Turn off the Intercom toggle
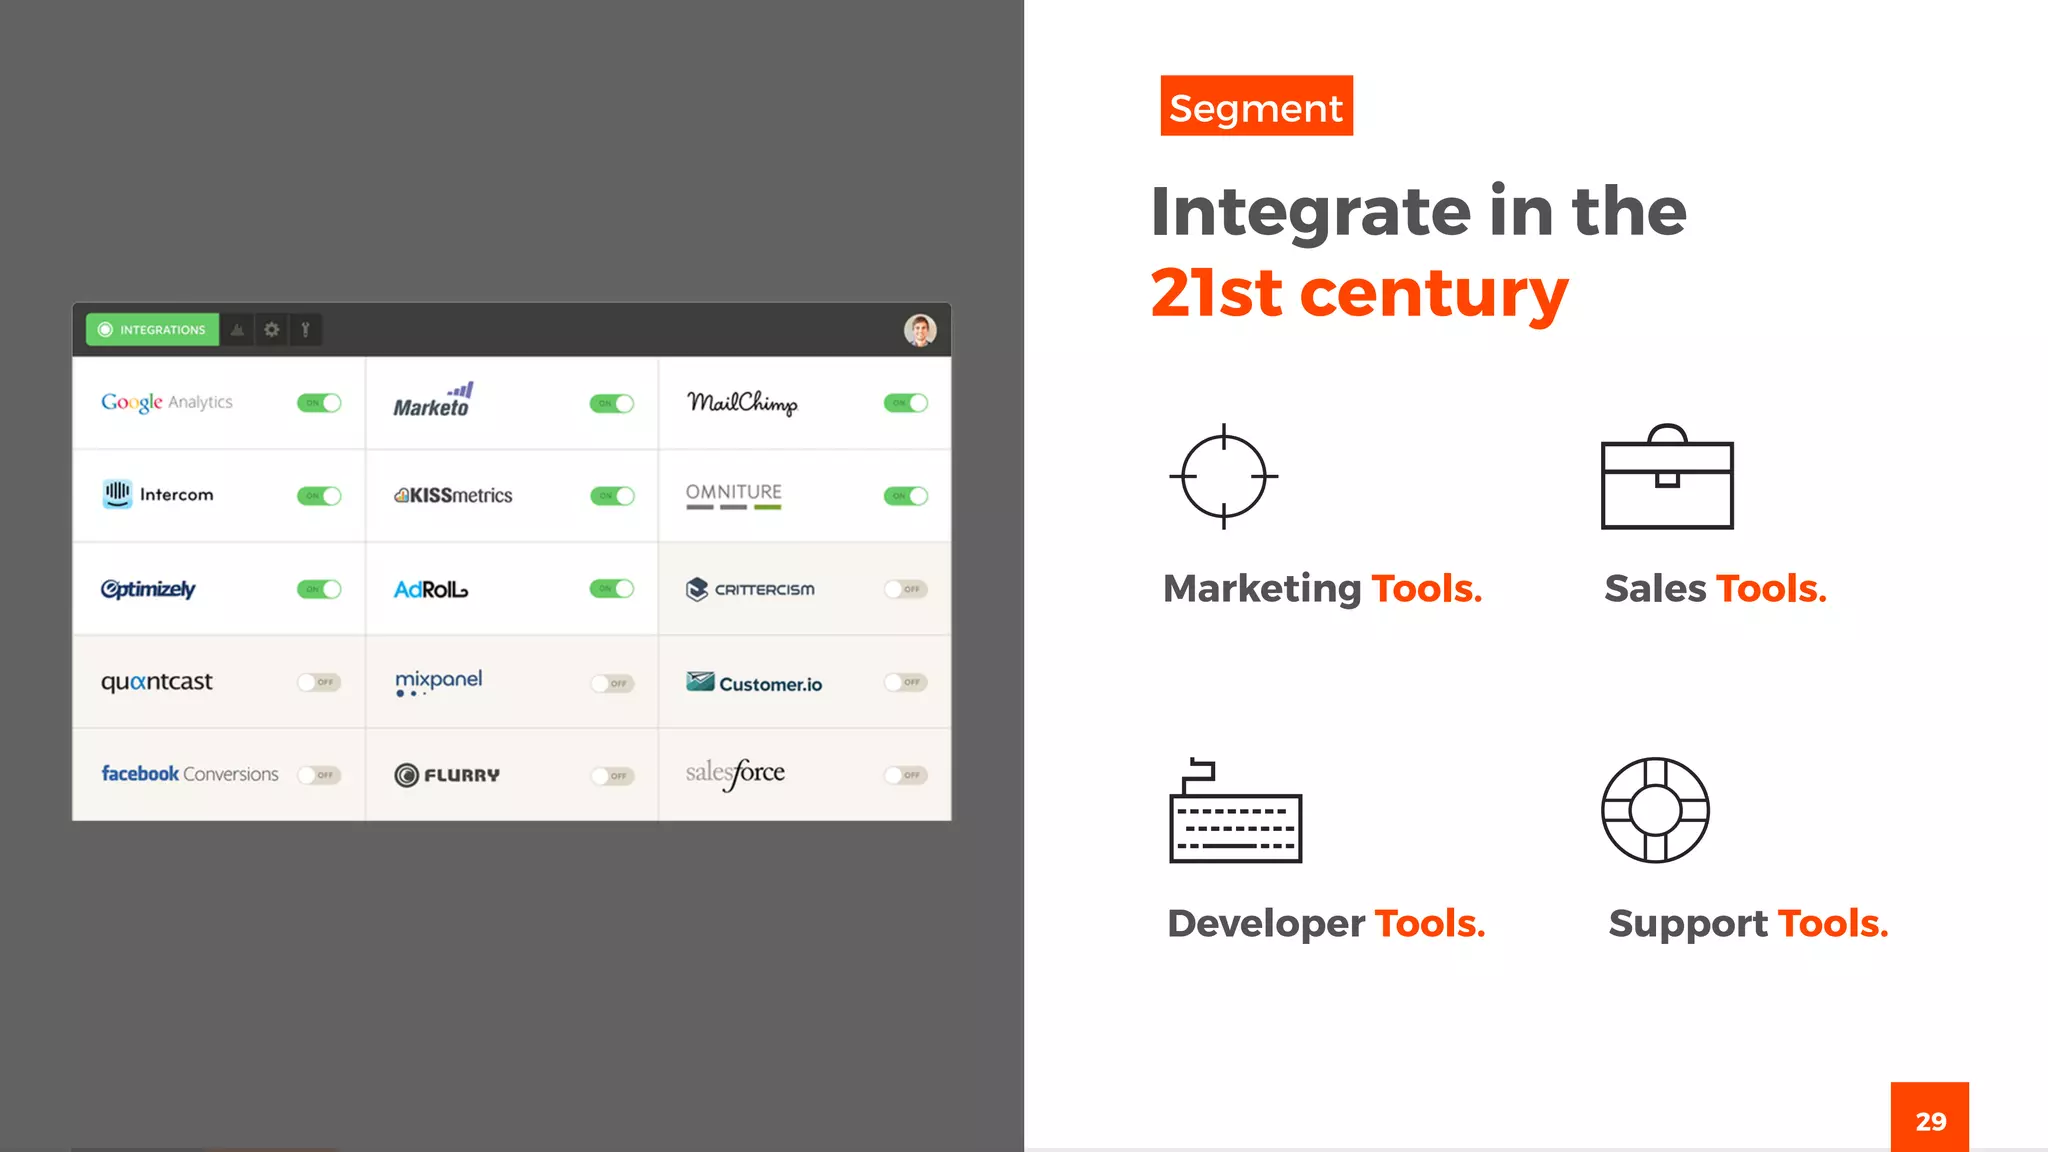Screen dimensions: 2048x1152 (319, 496)
